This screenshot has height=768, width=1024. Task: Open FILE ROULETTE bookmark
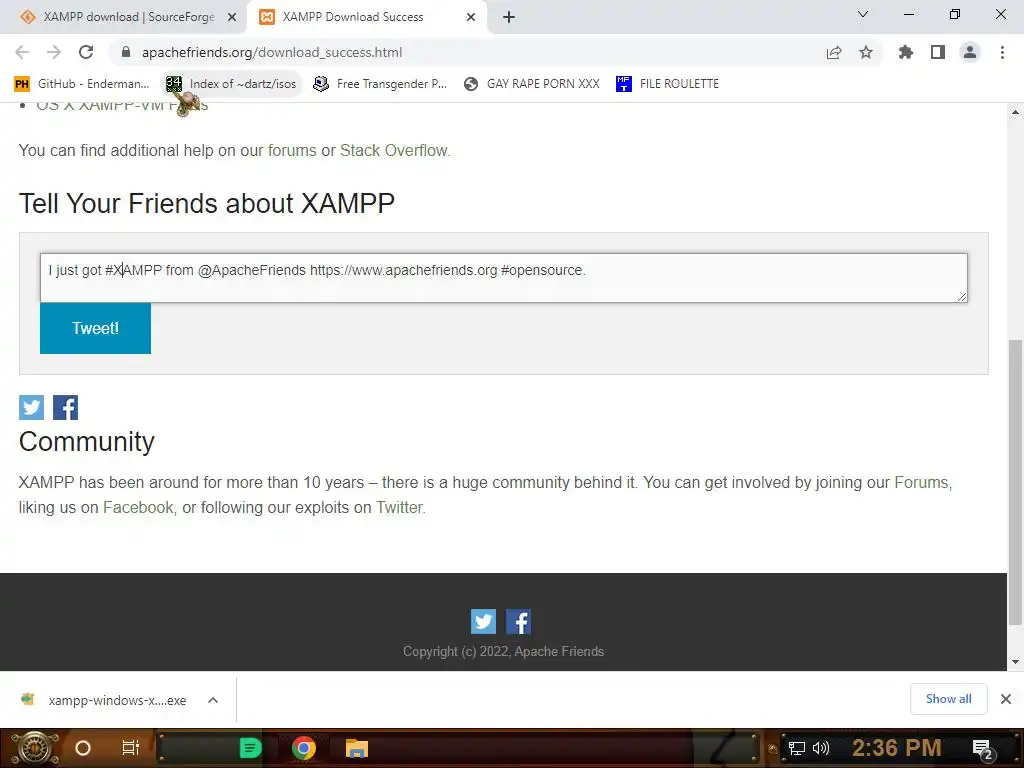667,84
